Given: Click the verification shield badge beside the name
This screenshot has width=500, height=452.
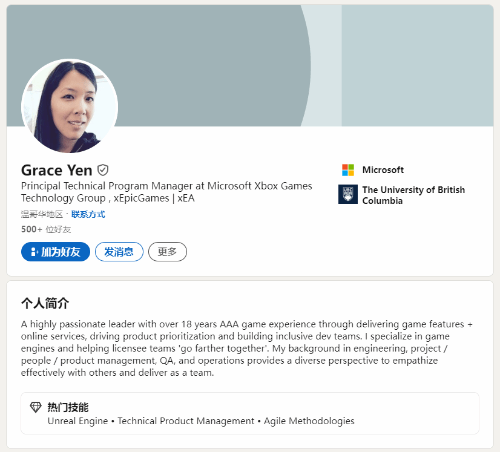Looking at the screenshot, I should click(x=103, y=170).
